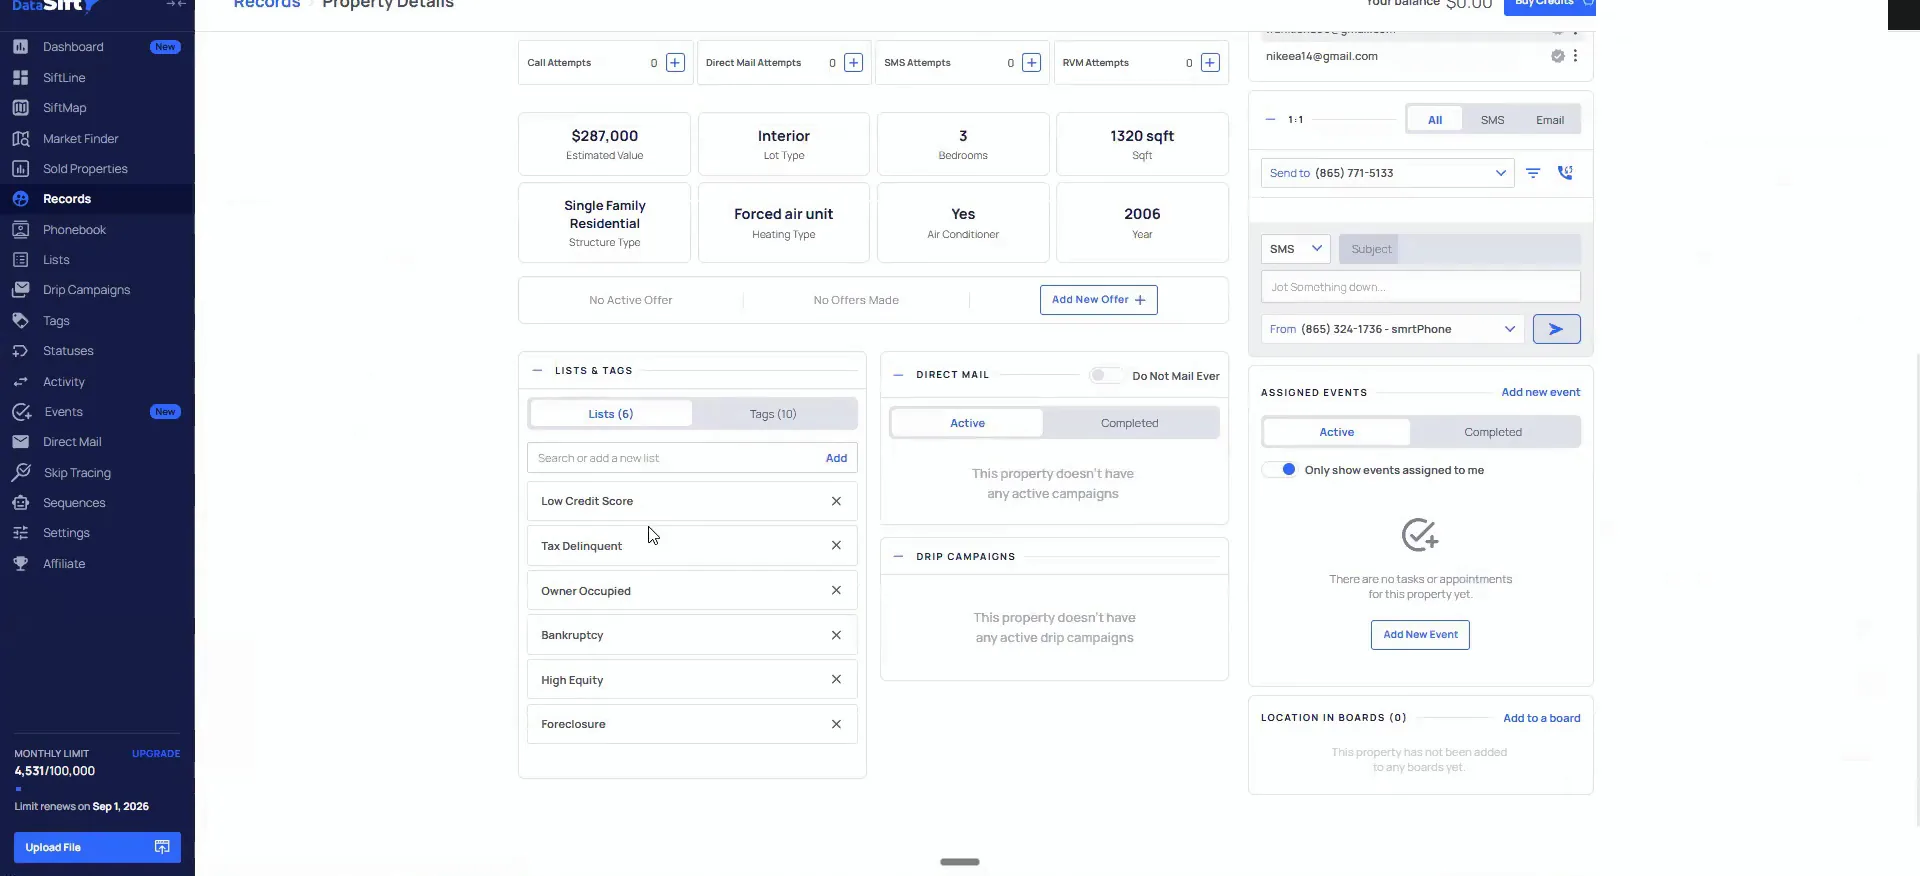Add an RVM attempt
1920x876 pixels.
tap(1210, 63)
